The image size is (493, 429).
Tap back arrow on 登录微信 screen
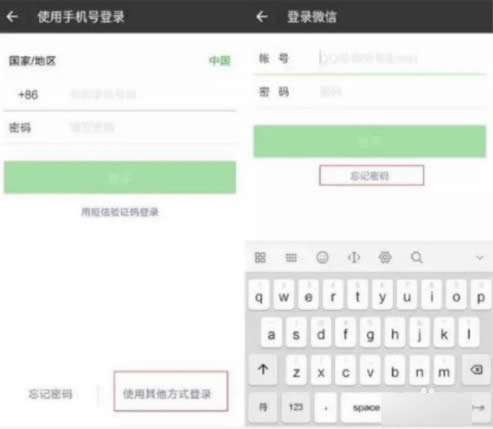(262, 16)
